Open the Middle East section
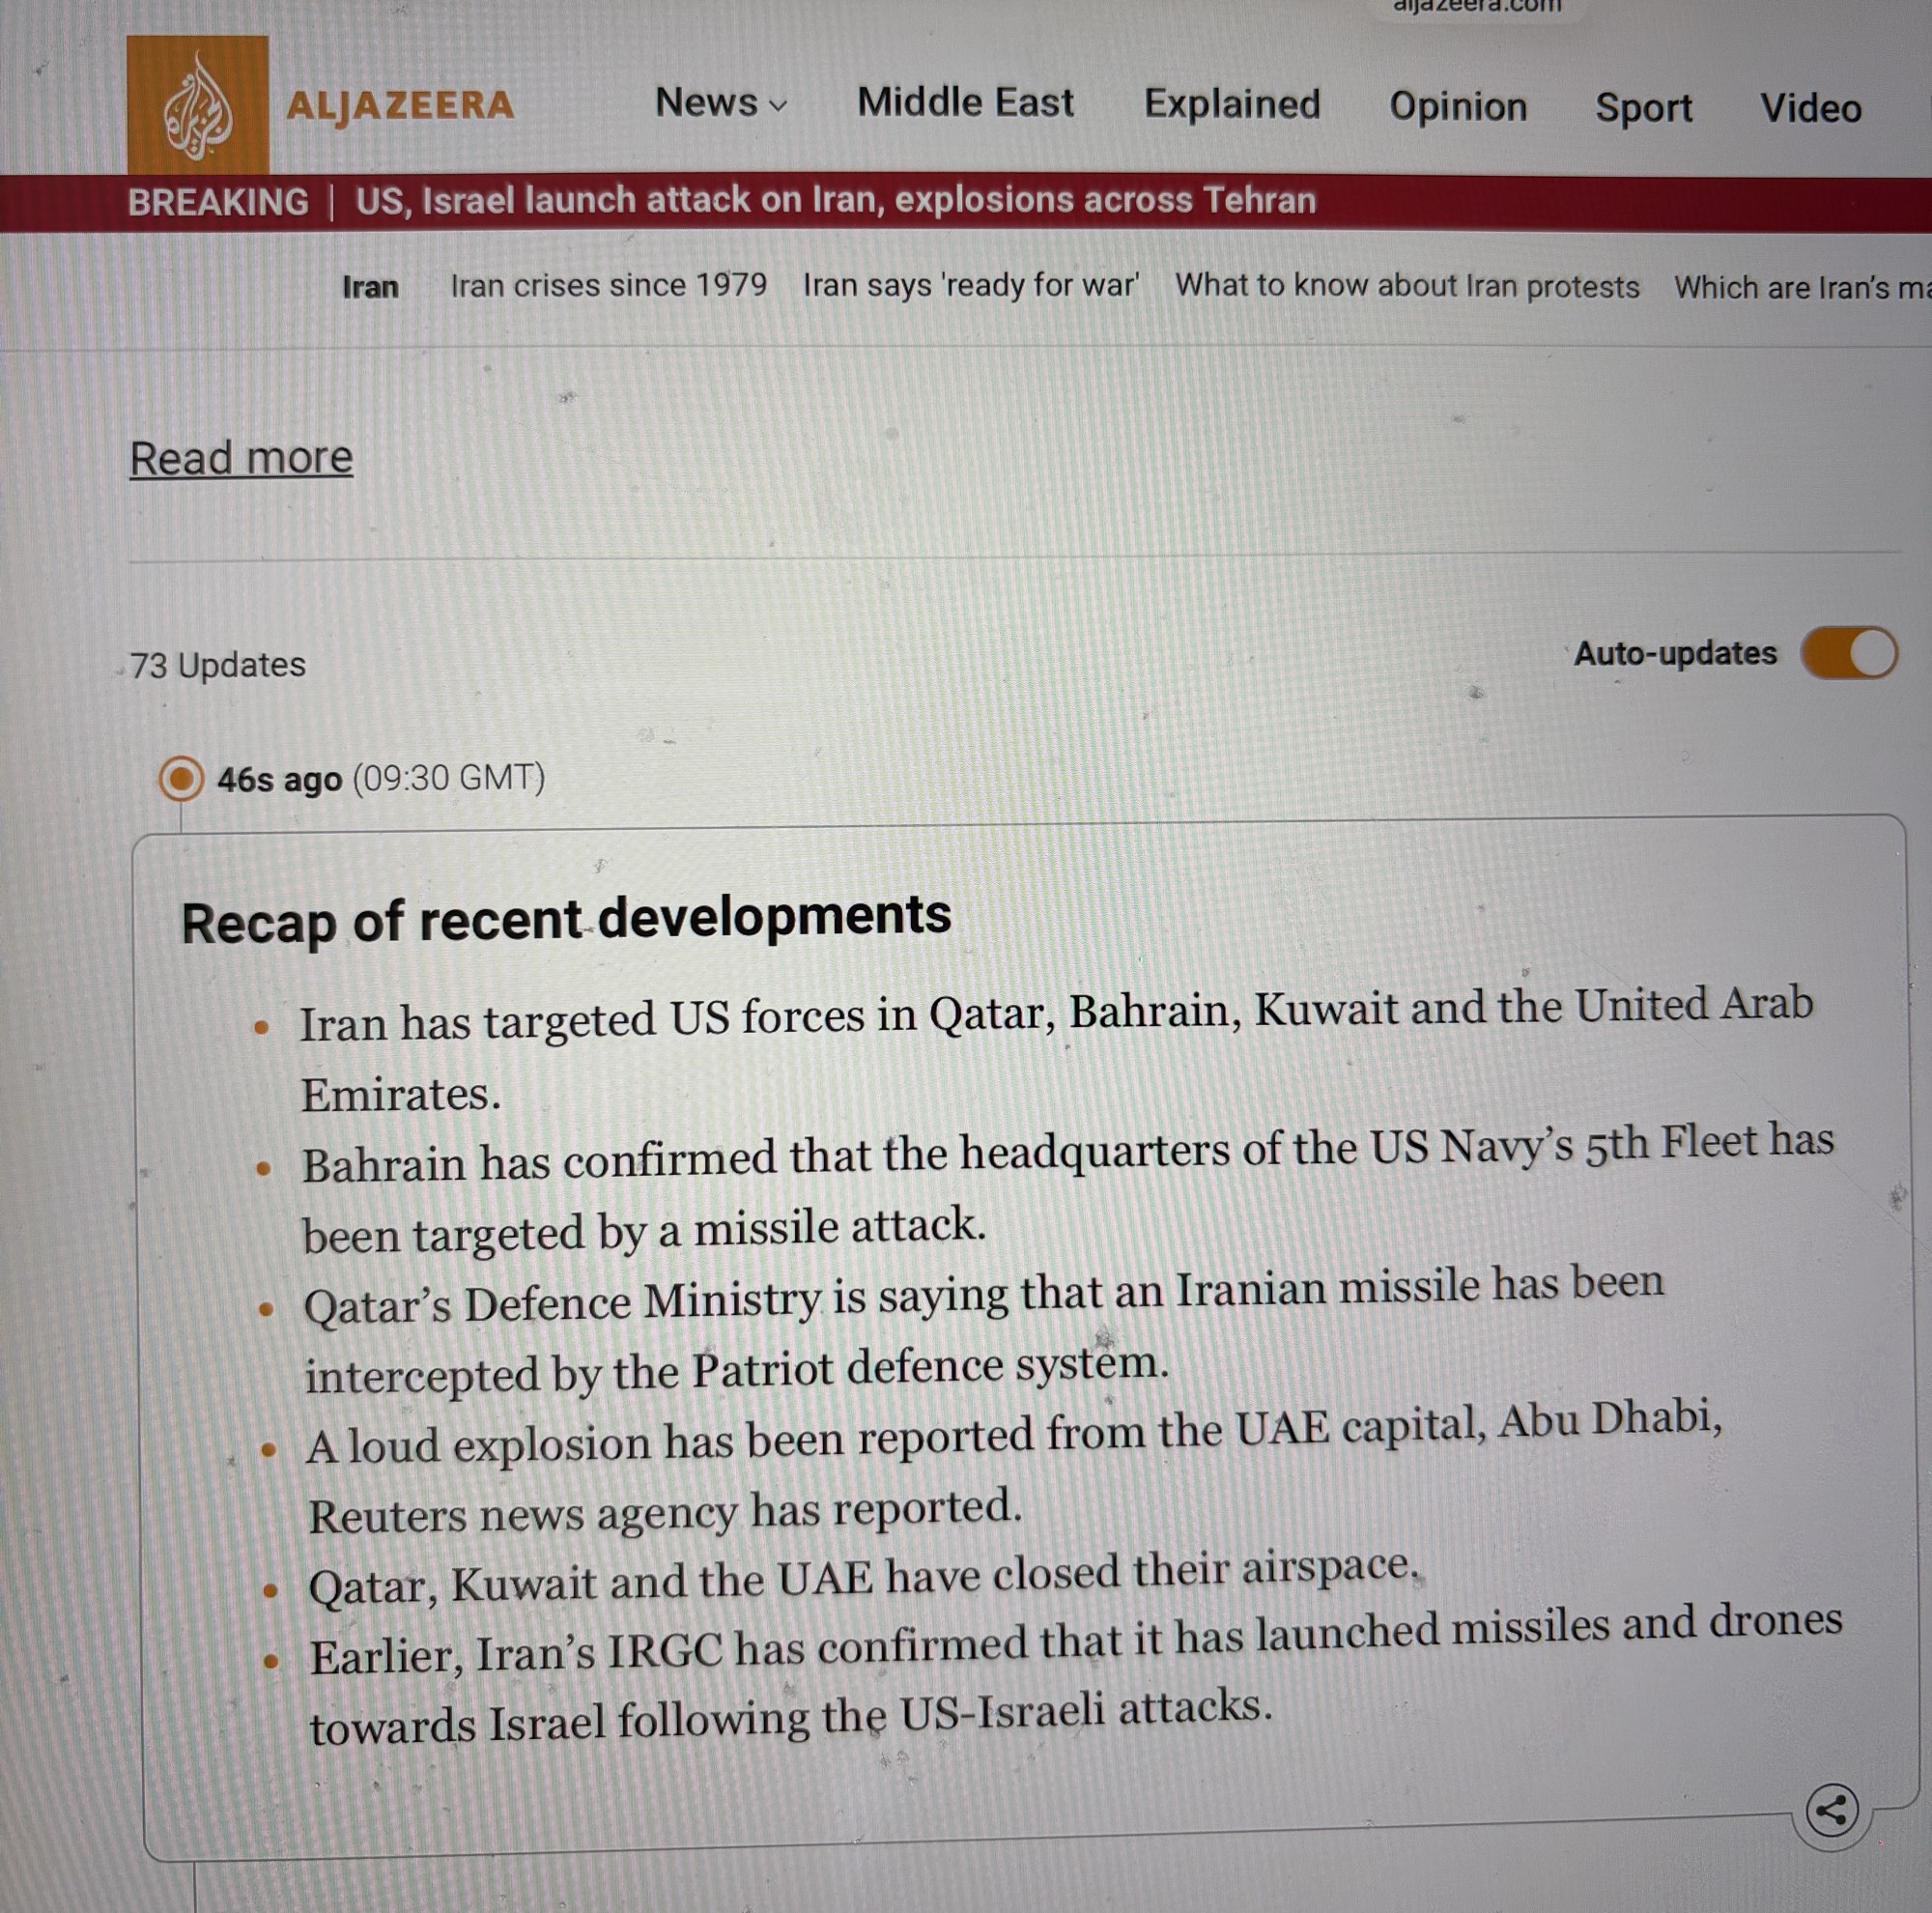The height and width of the screenshot is (1913, 1932). [x=965, y=103]
